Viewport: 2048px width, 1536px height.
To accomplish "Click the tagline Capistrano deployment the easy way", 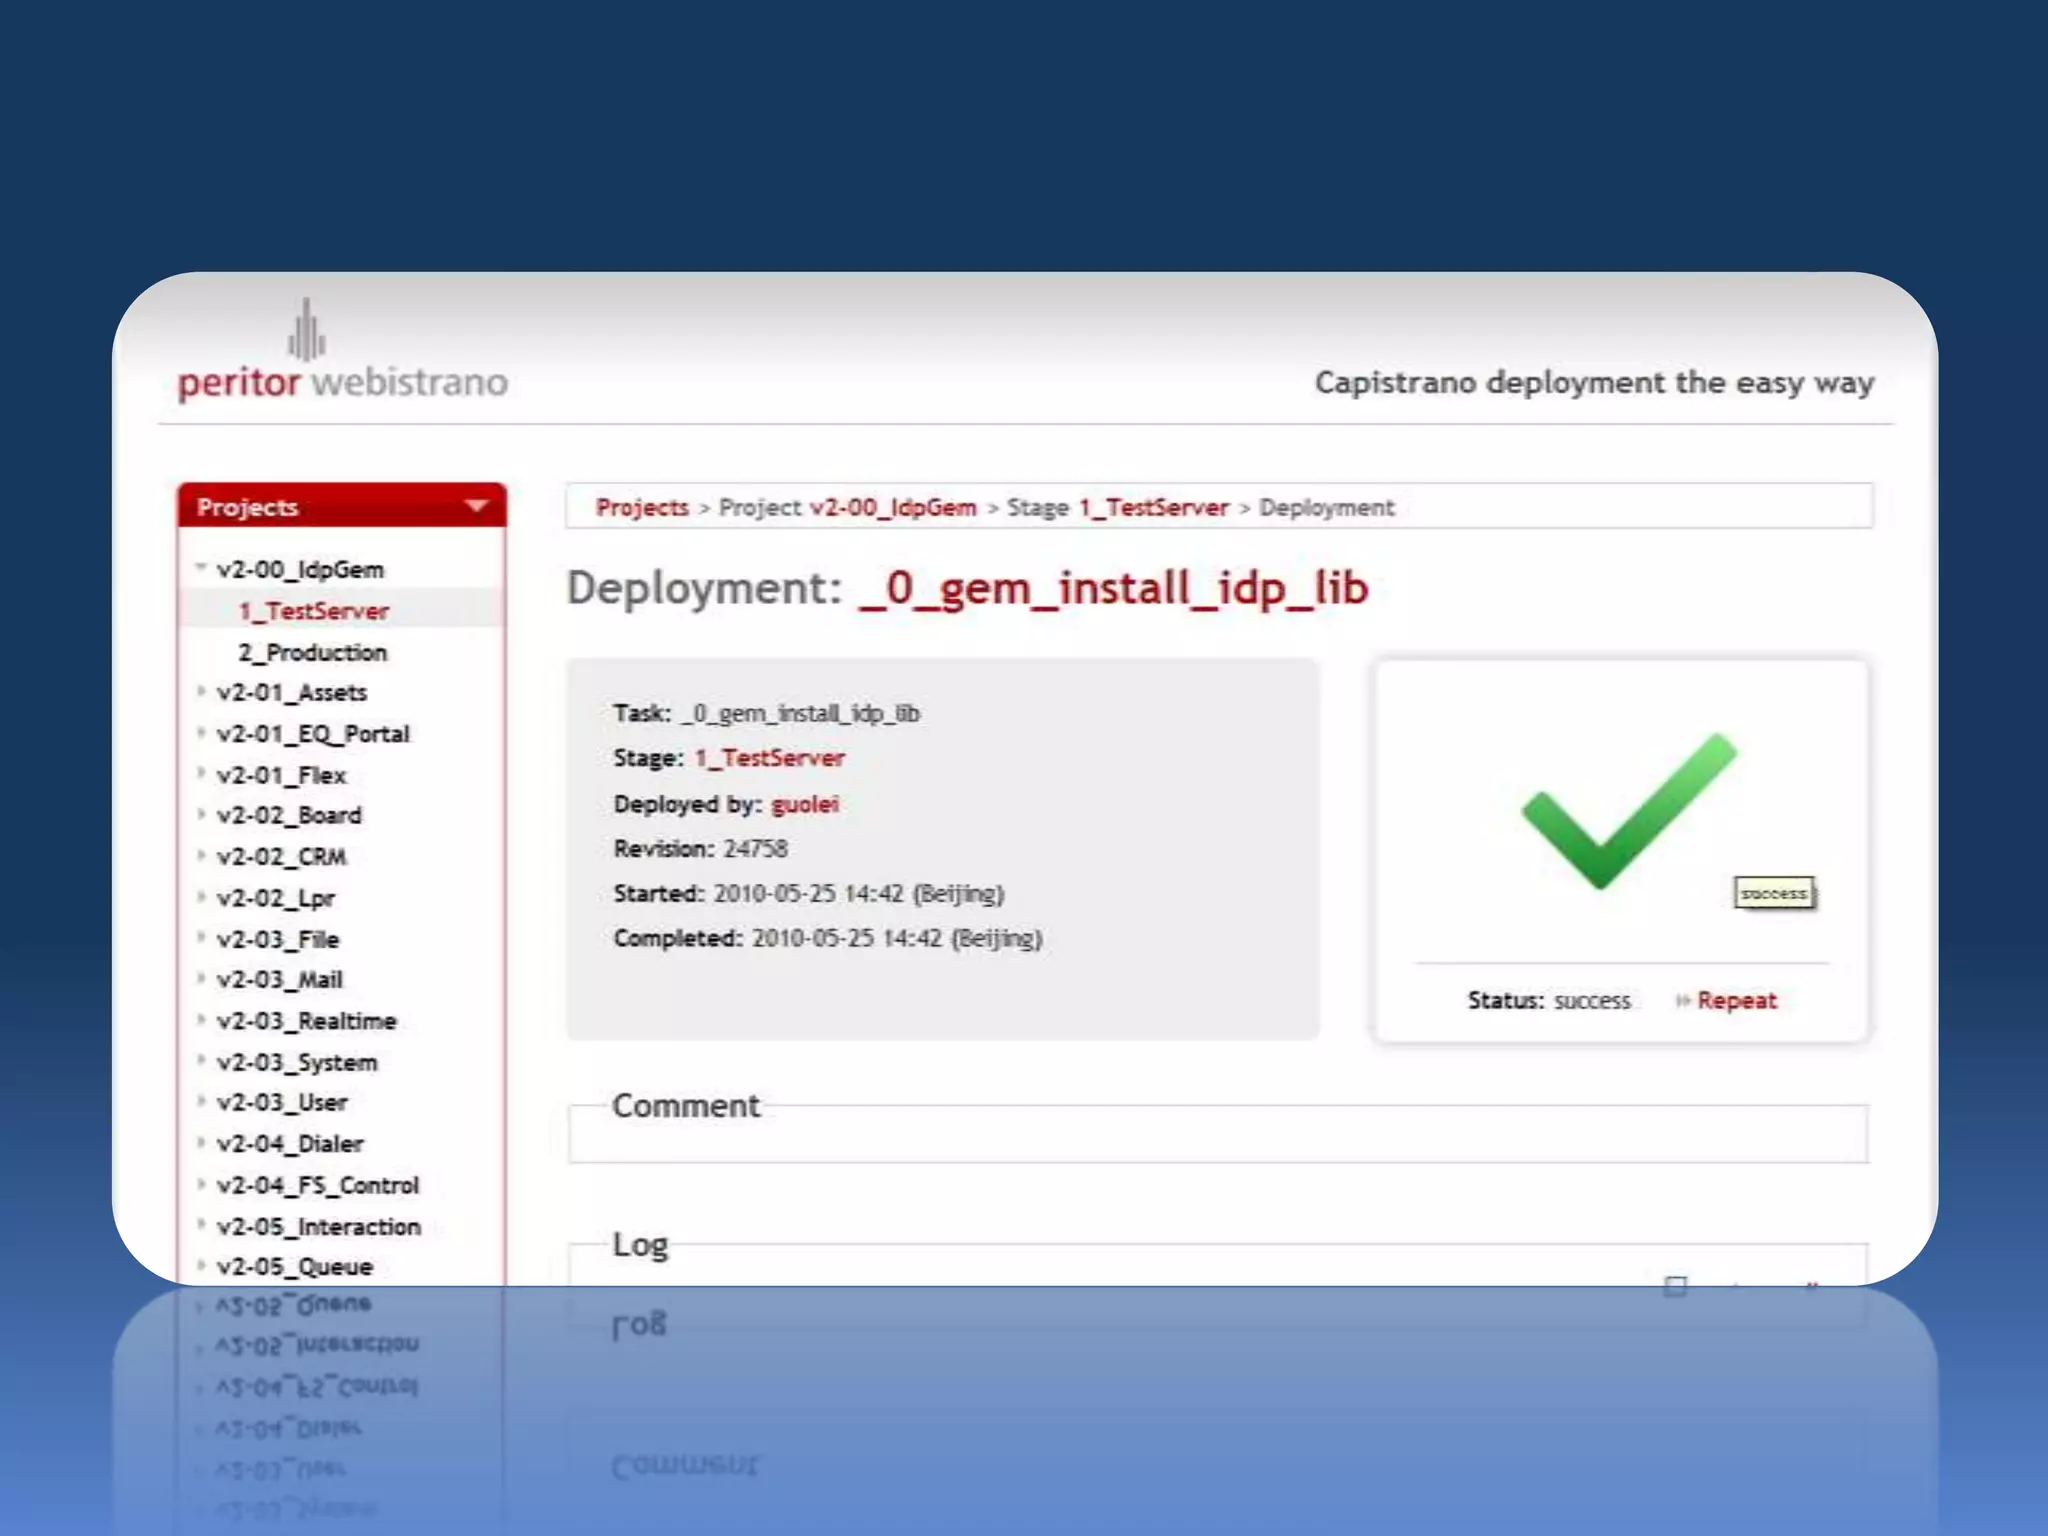I will 1594,383.
